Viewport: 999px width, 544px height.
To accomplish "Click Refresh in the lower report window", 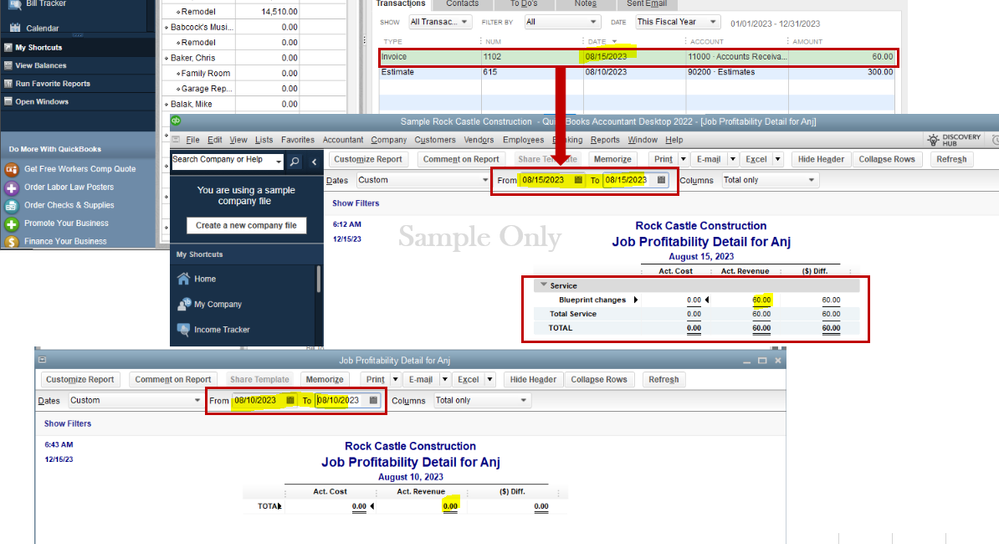I will point(663,379).
